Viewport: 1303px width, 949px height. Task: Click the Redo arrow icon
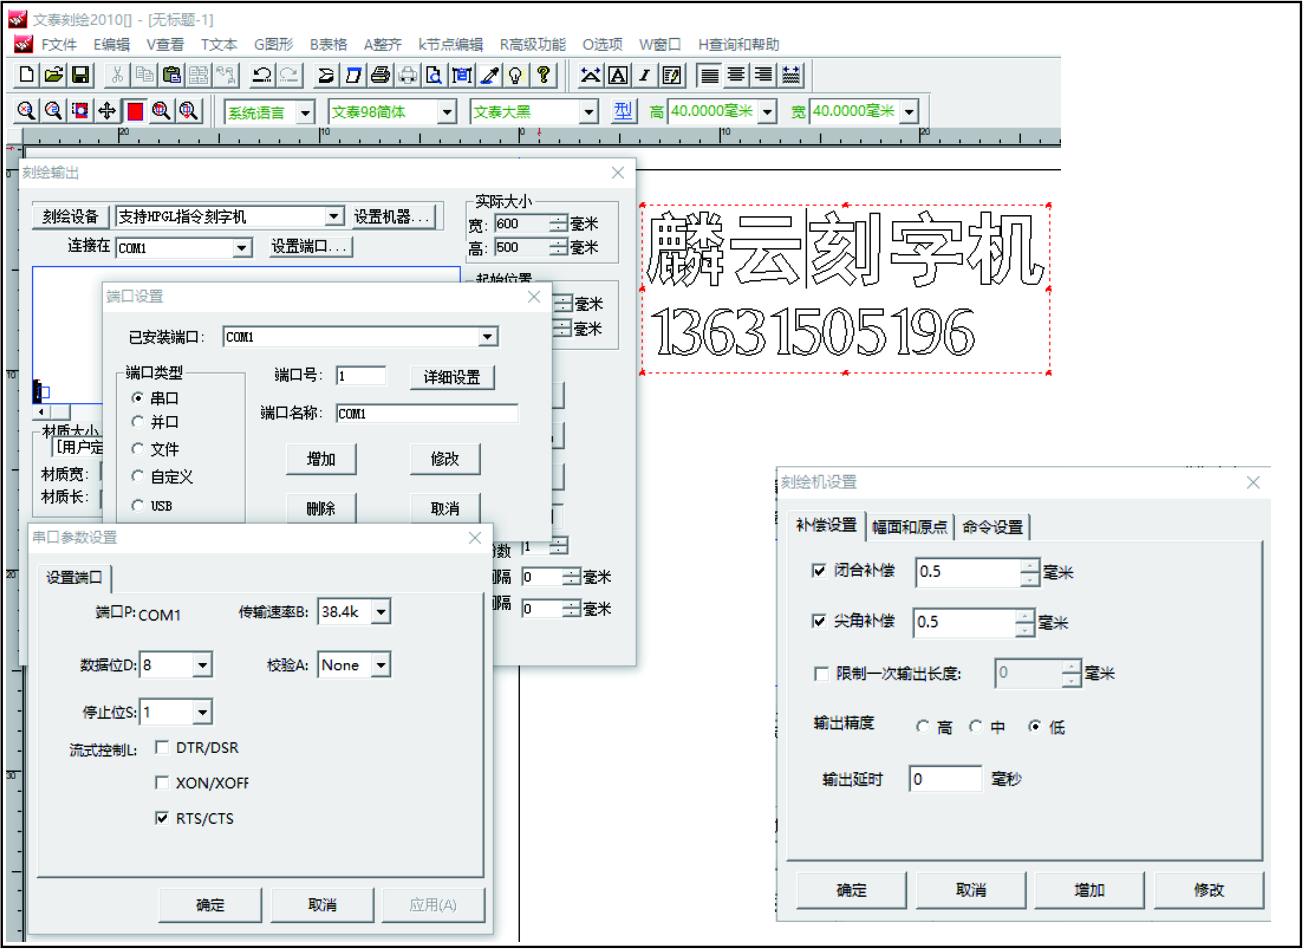click(x=289, y=75)
